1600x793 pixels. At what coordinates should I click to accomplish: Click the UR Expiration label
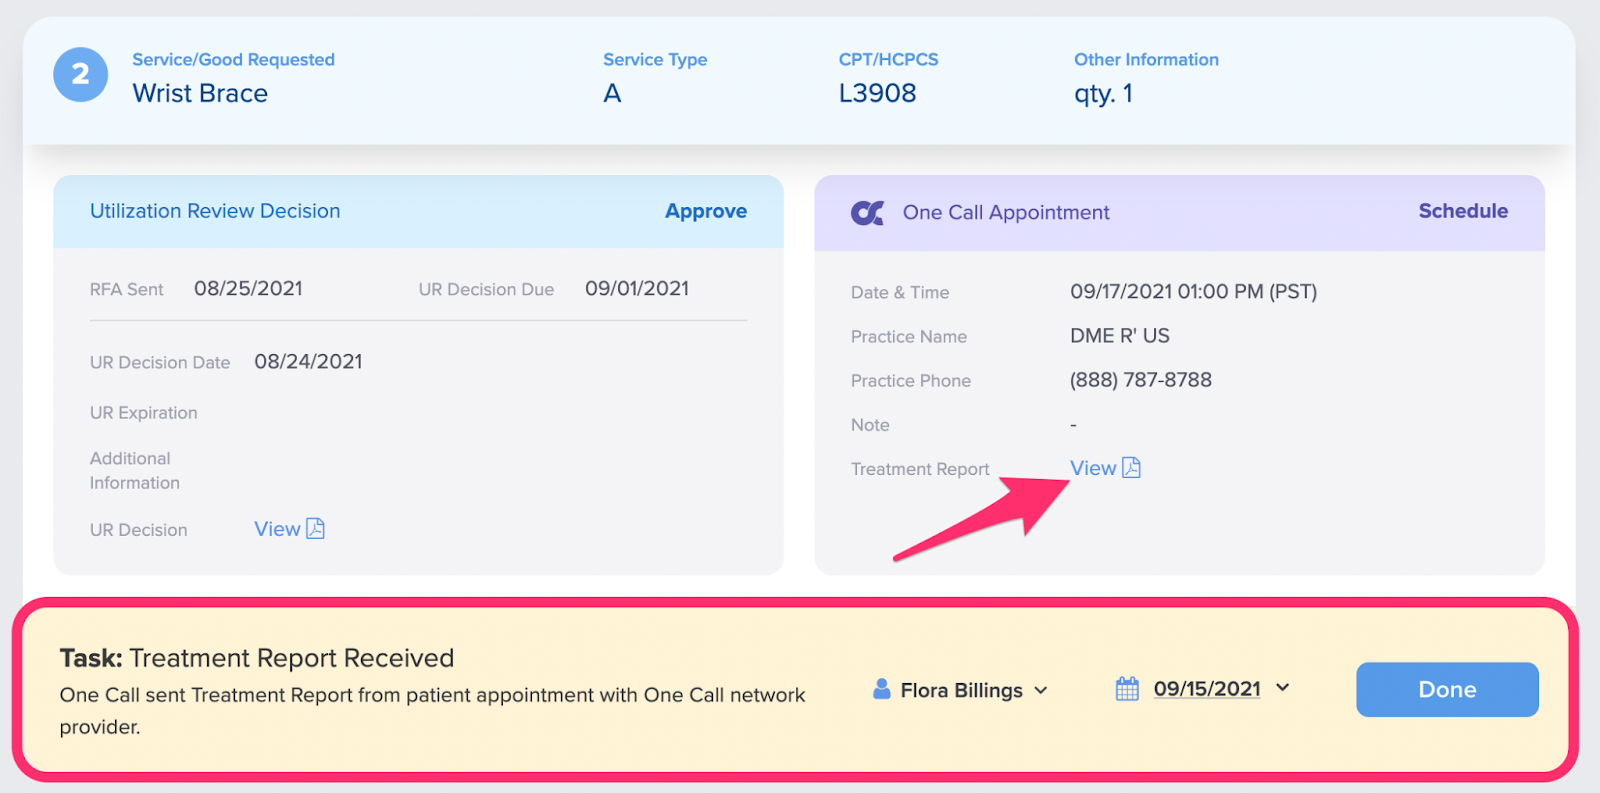pos(143,413)
